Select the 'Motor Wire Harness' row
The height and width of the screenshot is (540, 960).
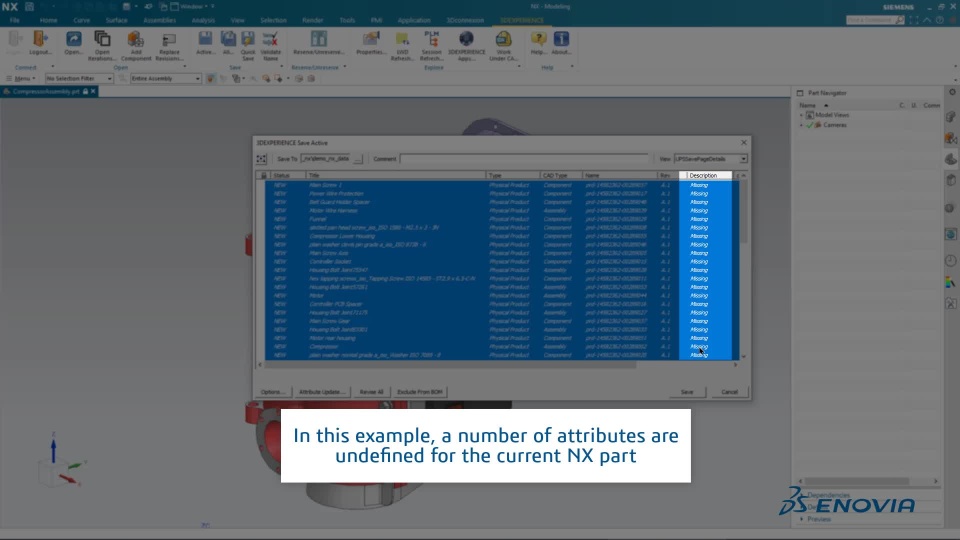502,211
